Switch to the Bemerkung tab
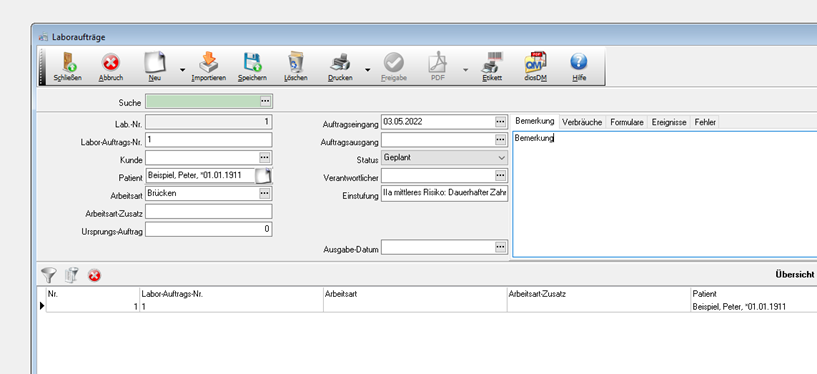Image resolution: width=817 pixels, height=374 pixels. click(x=534, y=121)
